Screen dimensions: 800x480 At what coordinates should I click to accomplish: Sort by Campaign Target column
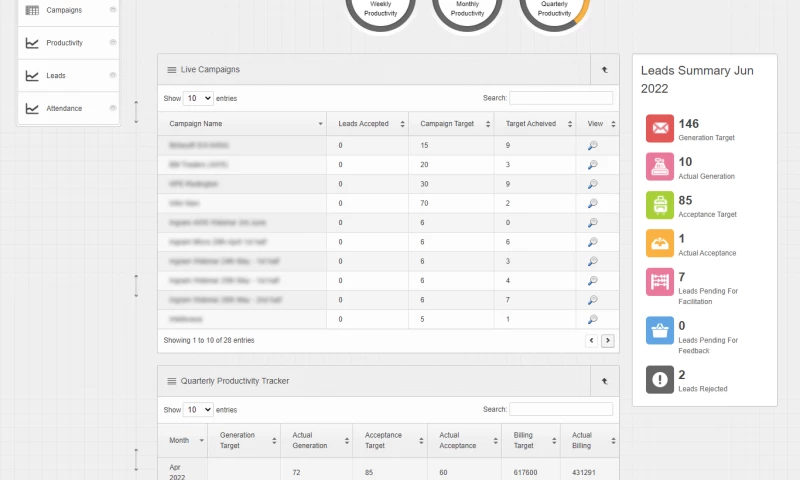(451, 123)
